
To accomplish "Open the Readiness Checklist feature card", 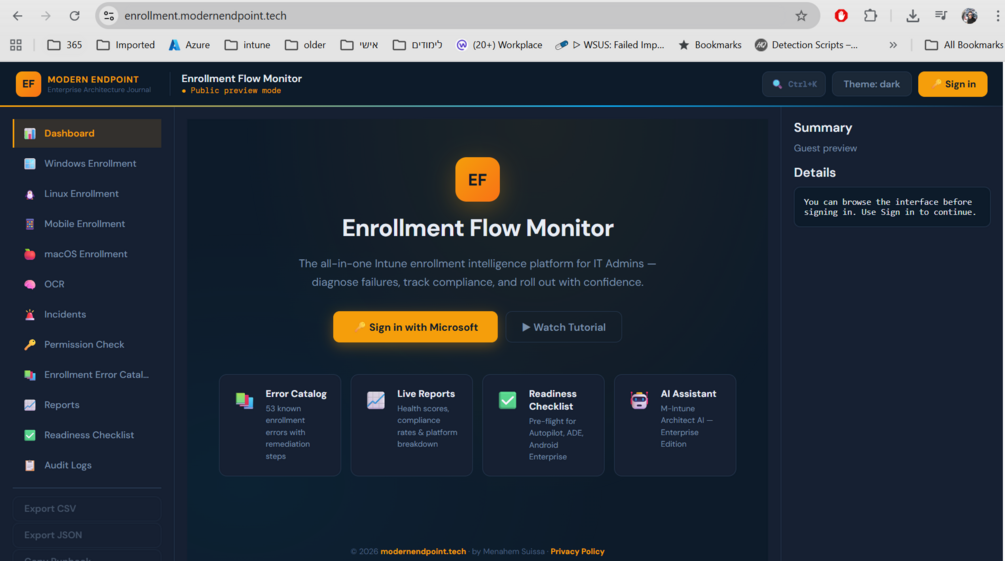I will pyautogui.click(x=544, y=425).
